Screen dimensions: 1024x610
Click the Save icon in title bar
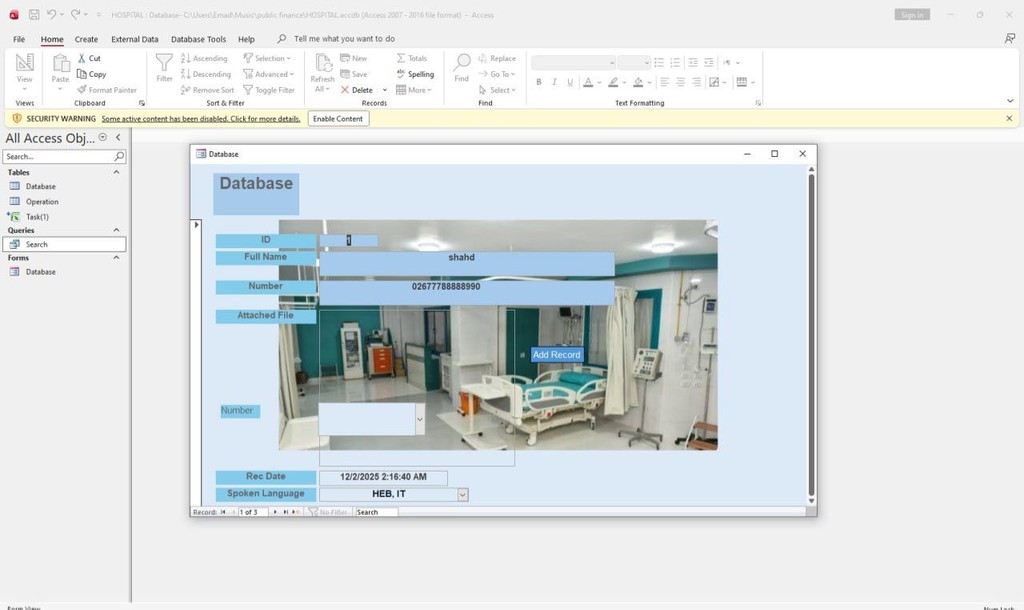(34, 14)
